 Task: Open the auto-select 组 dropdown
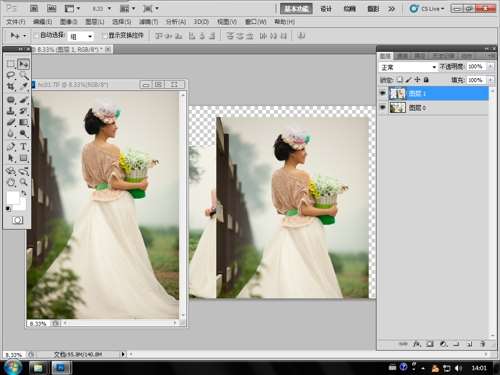[x=80, y=36]
